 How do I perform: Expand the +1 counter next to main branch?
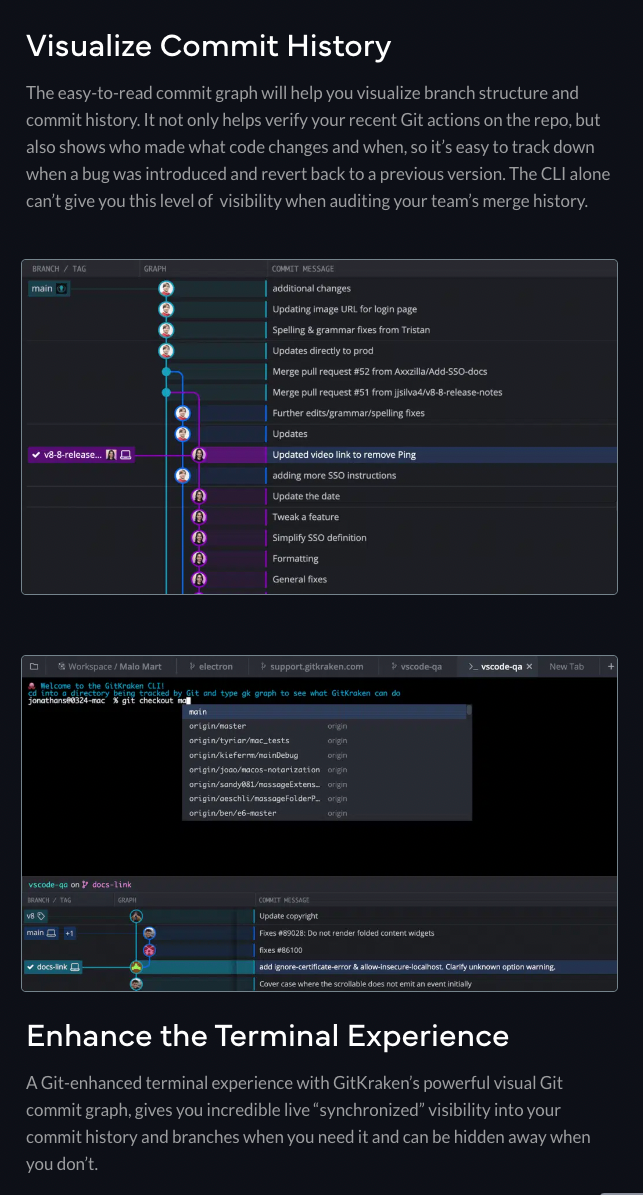tap(70, 932)
